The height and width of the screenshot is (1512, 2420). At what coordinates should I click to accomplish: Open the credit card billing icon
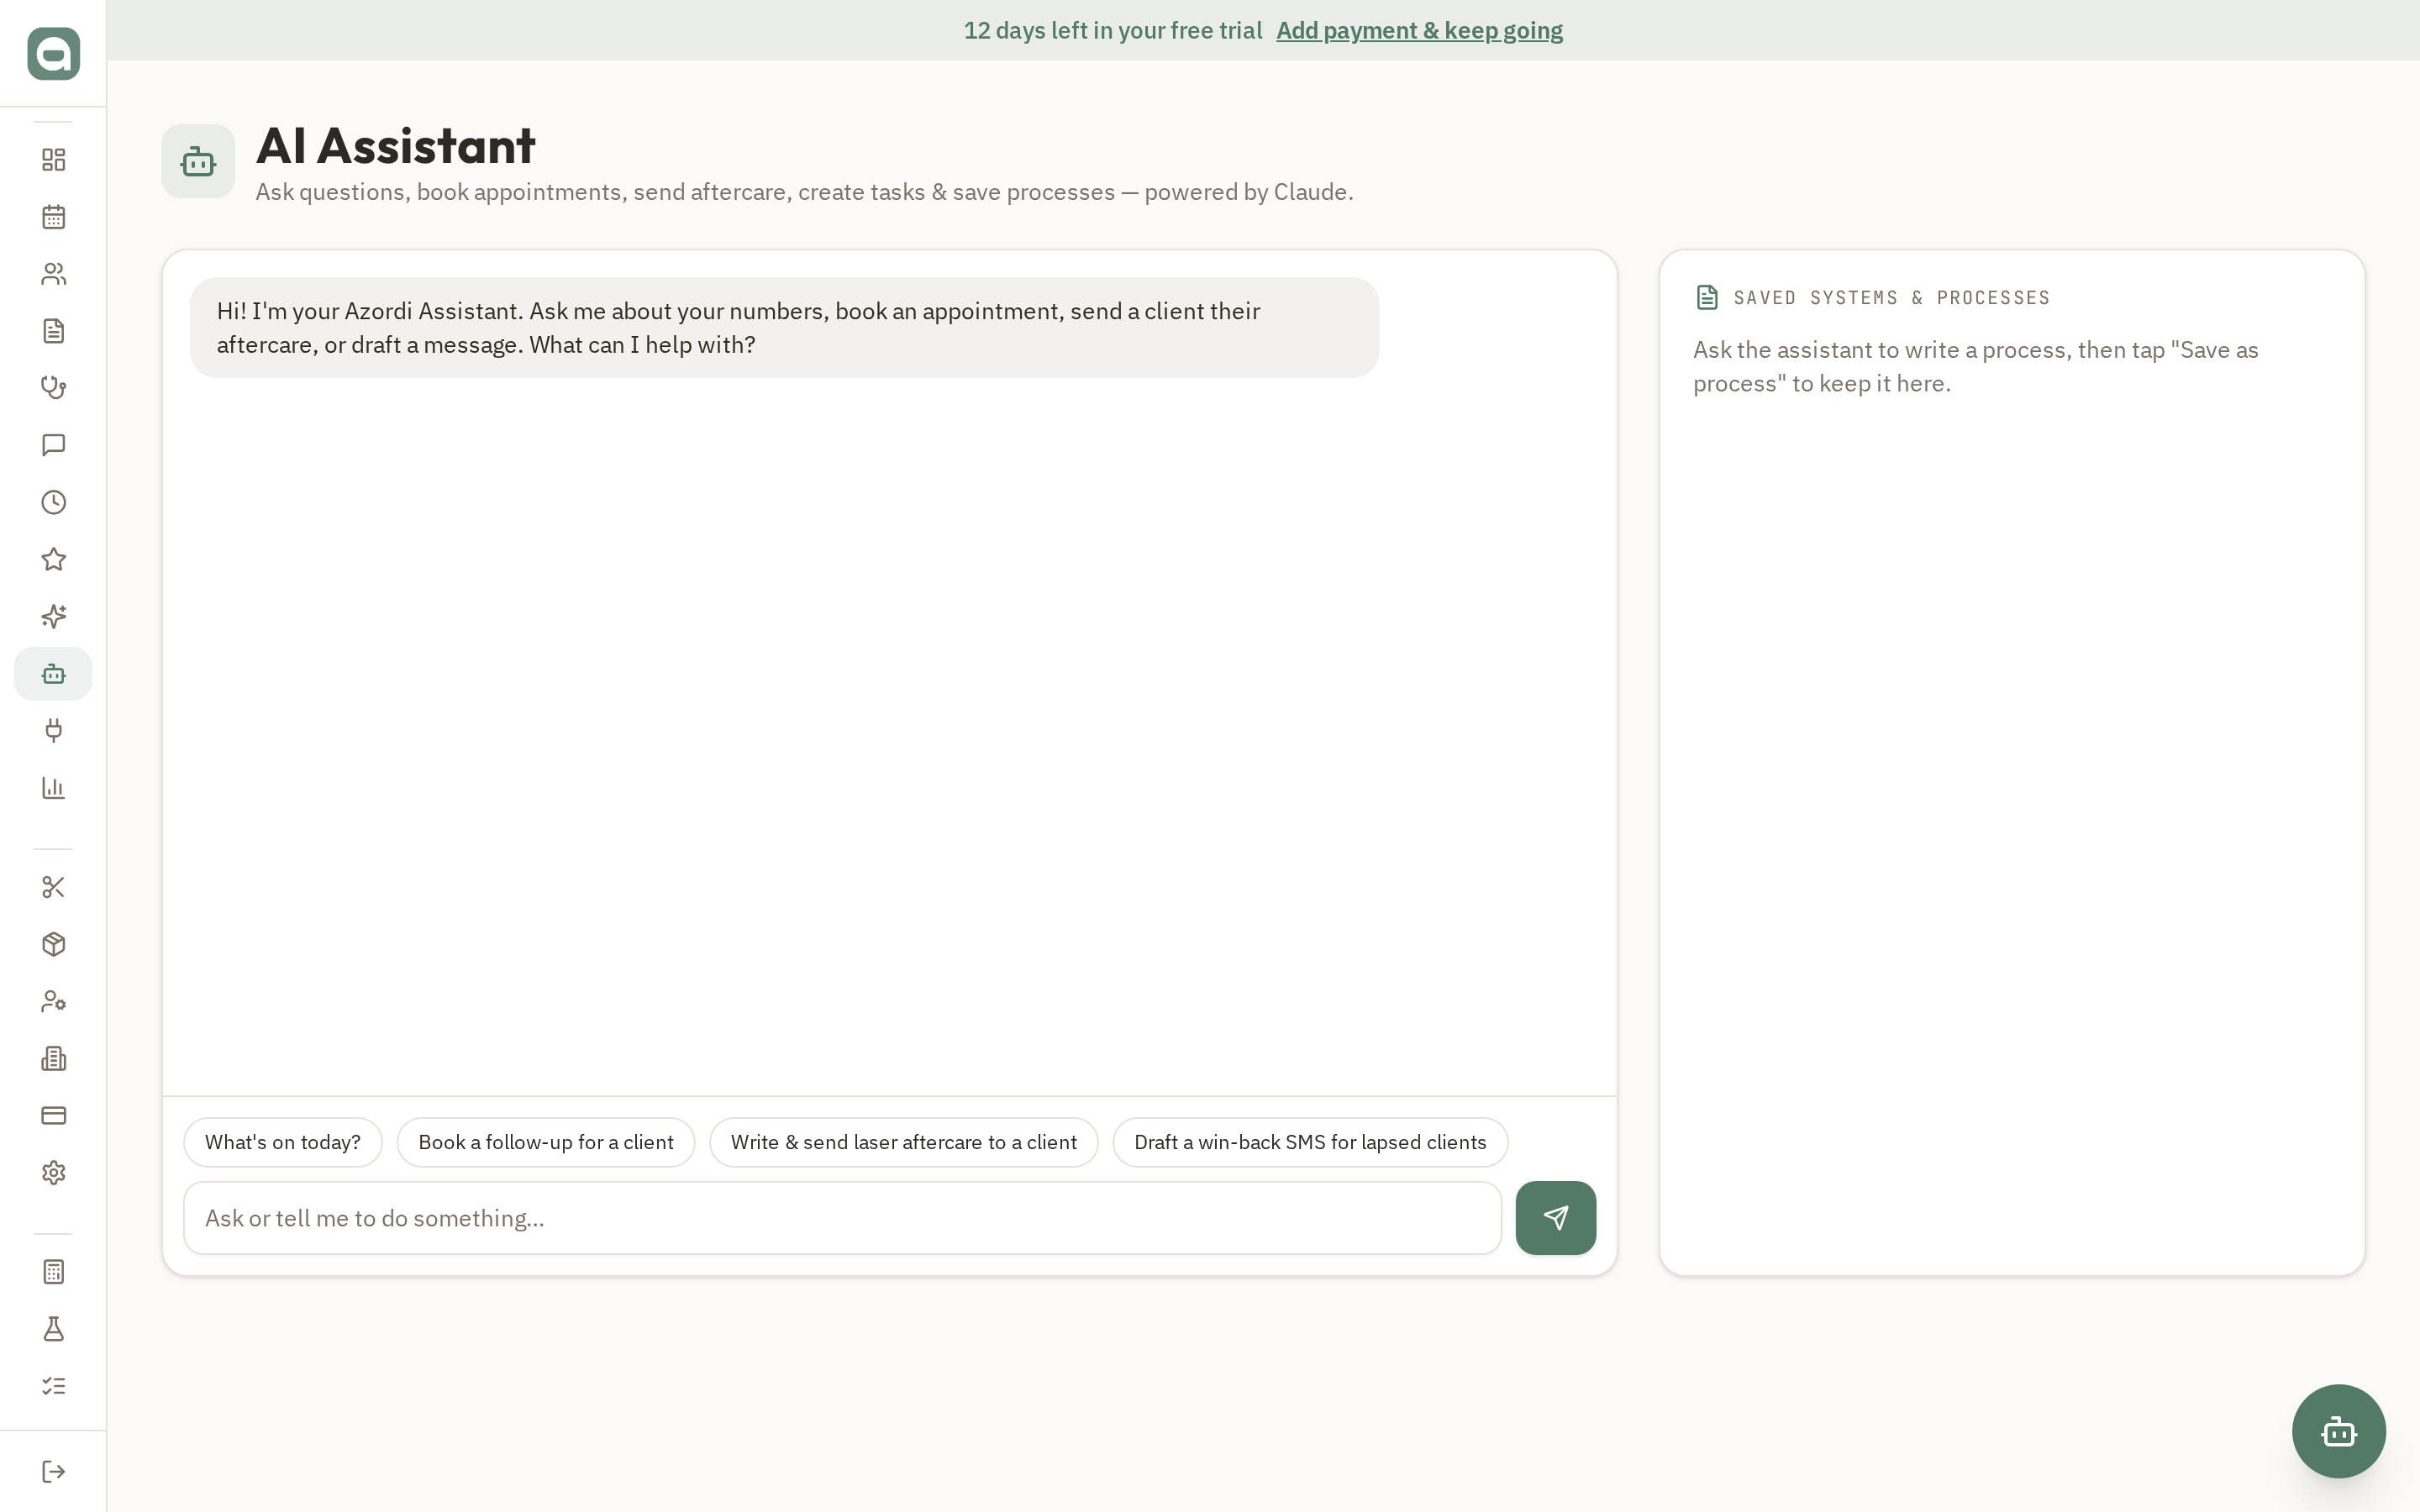click(x=53, y=1115)
